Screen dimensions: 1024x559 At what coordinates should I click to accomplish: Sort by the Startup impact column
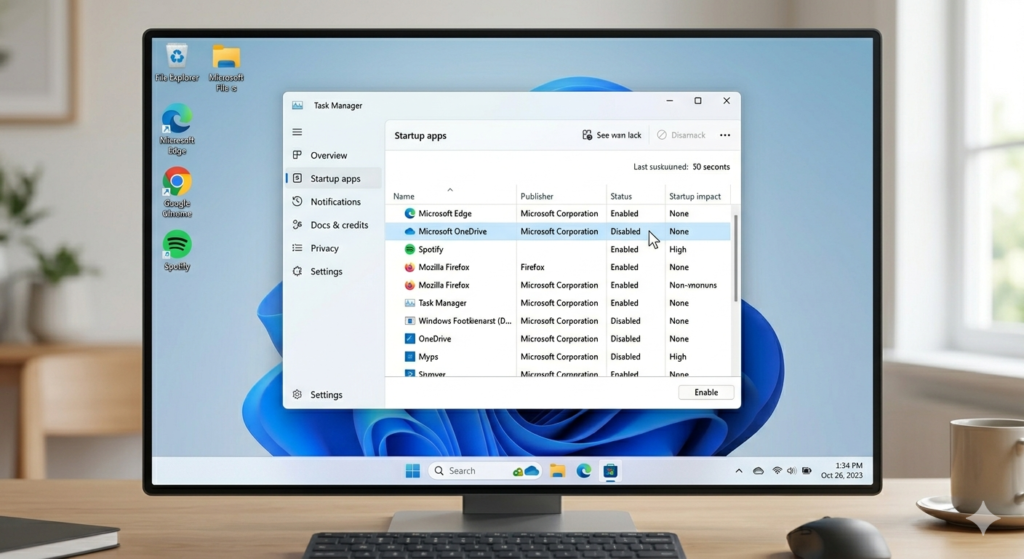pyautogui.click(x=695, y=196)
